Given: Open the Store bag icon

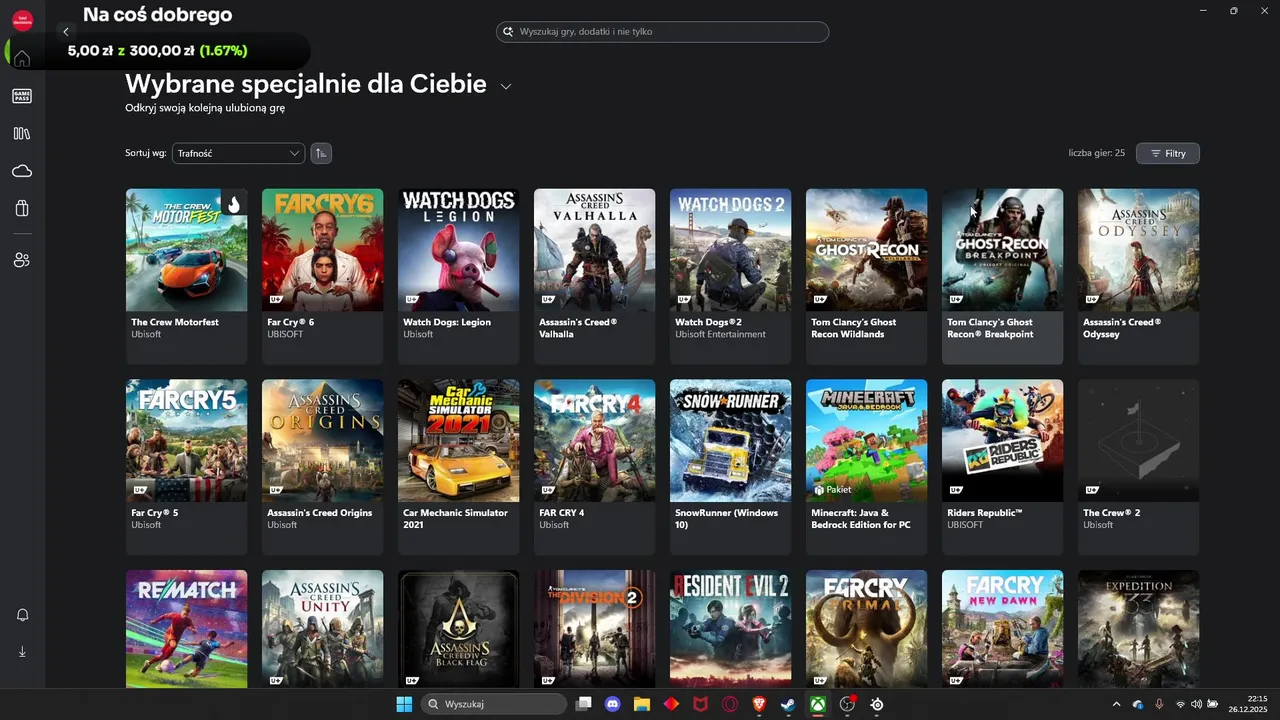Looking at the screenshot, I should [22, 208].
